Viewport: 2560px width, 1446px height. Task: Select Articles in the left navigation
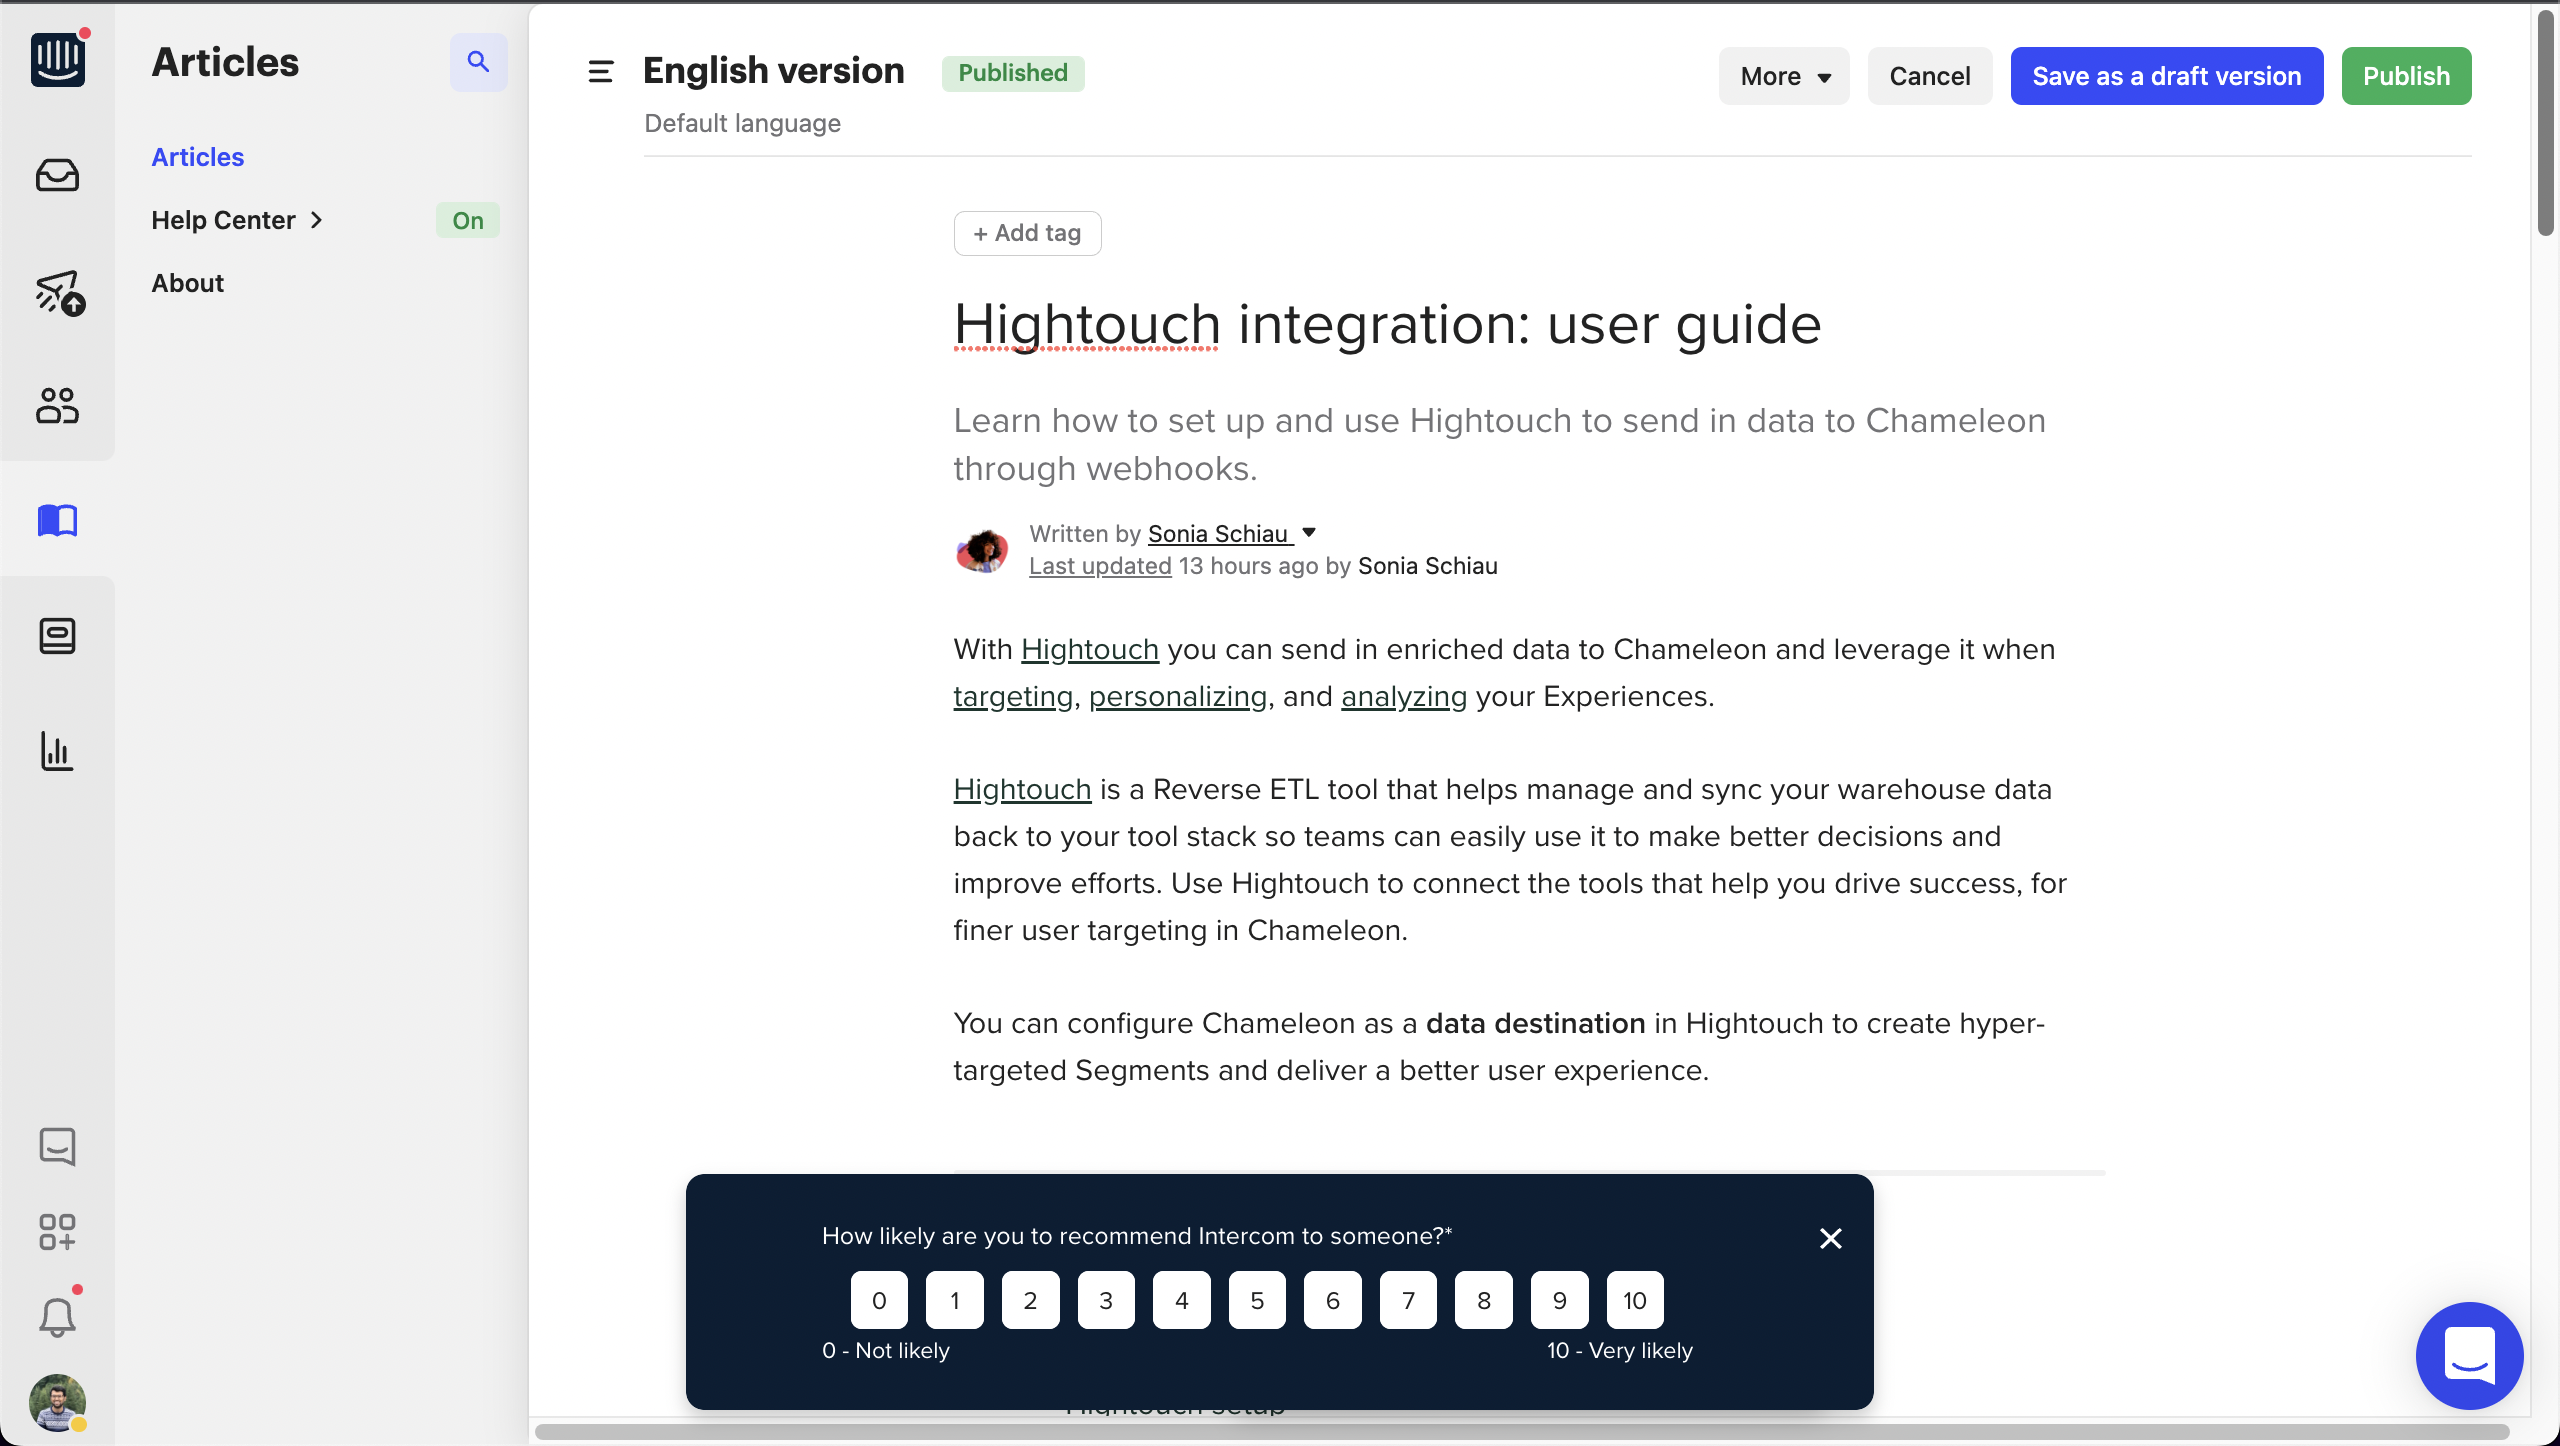click(198, 157)
